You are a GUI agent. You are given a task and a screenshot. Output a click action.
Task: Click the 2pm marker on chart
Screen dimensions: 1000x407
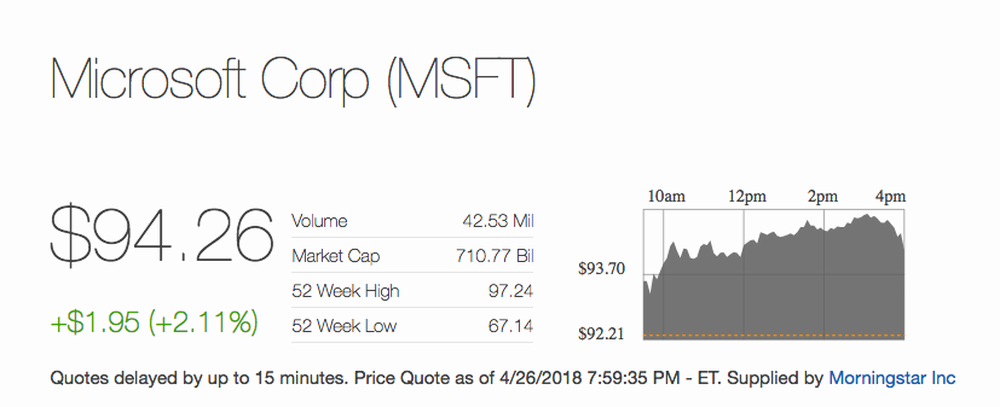coord(823,196)
